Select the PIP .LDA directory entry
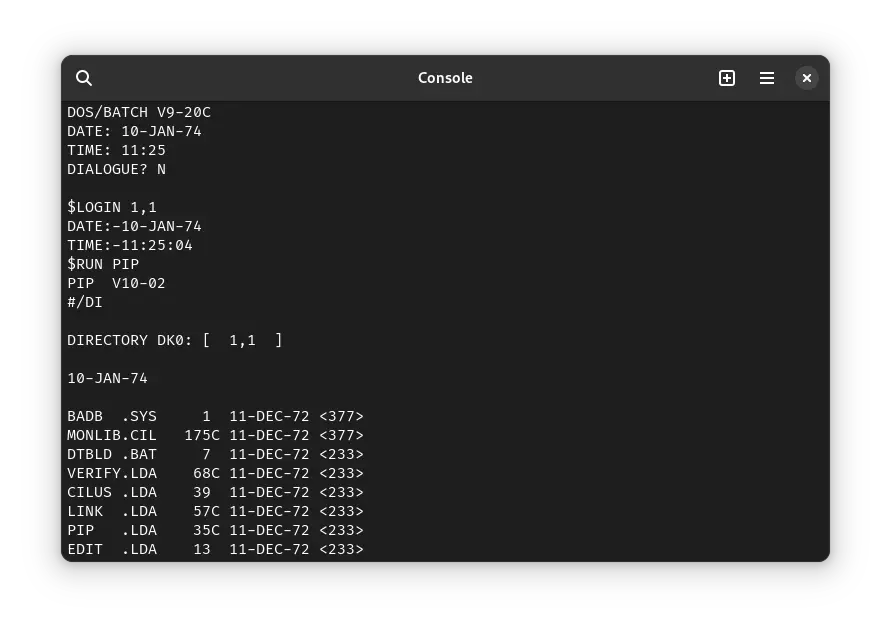This screenshot has width=891, height=629. (215, 530)
